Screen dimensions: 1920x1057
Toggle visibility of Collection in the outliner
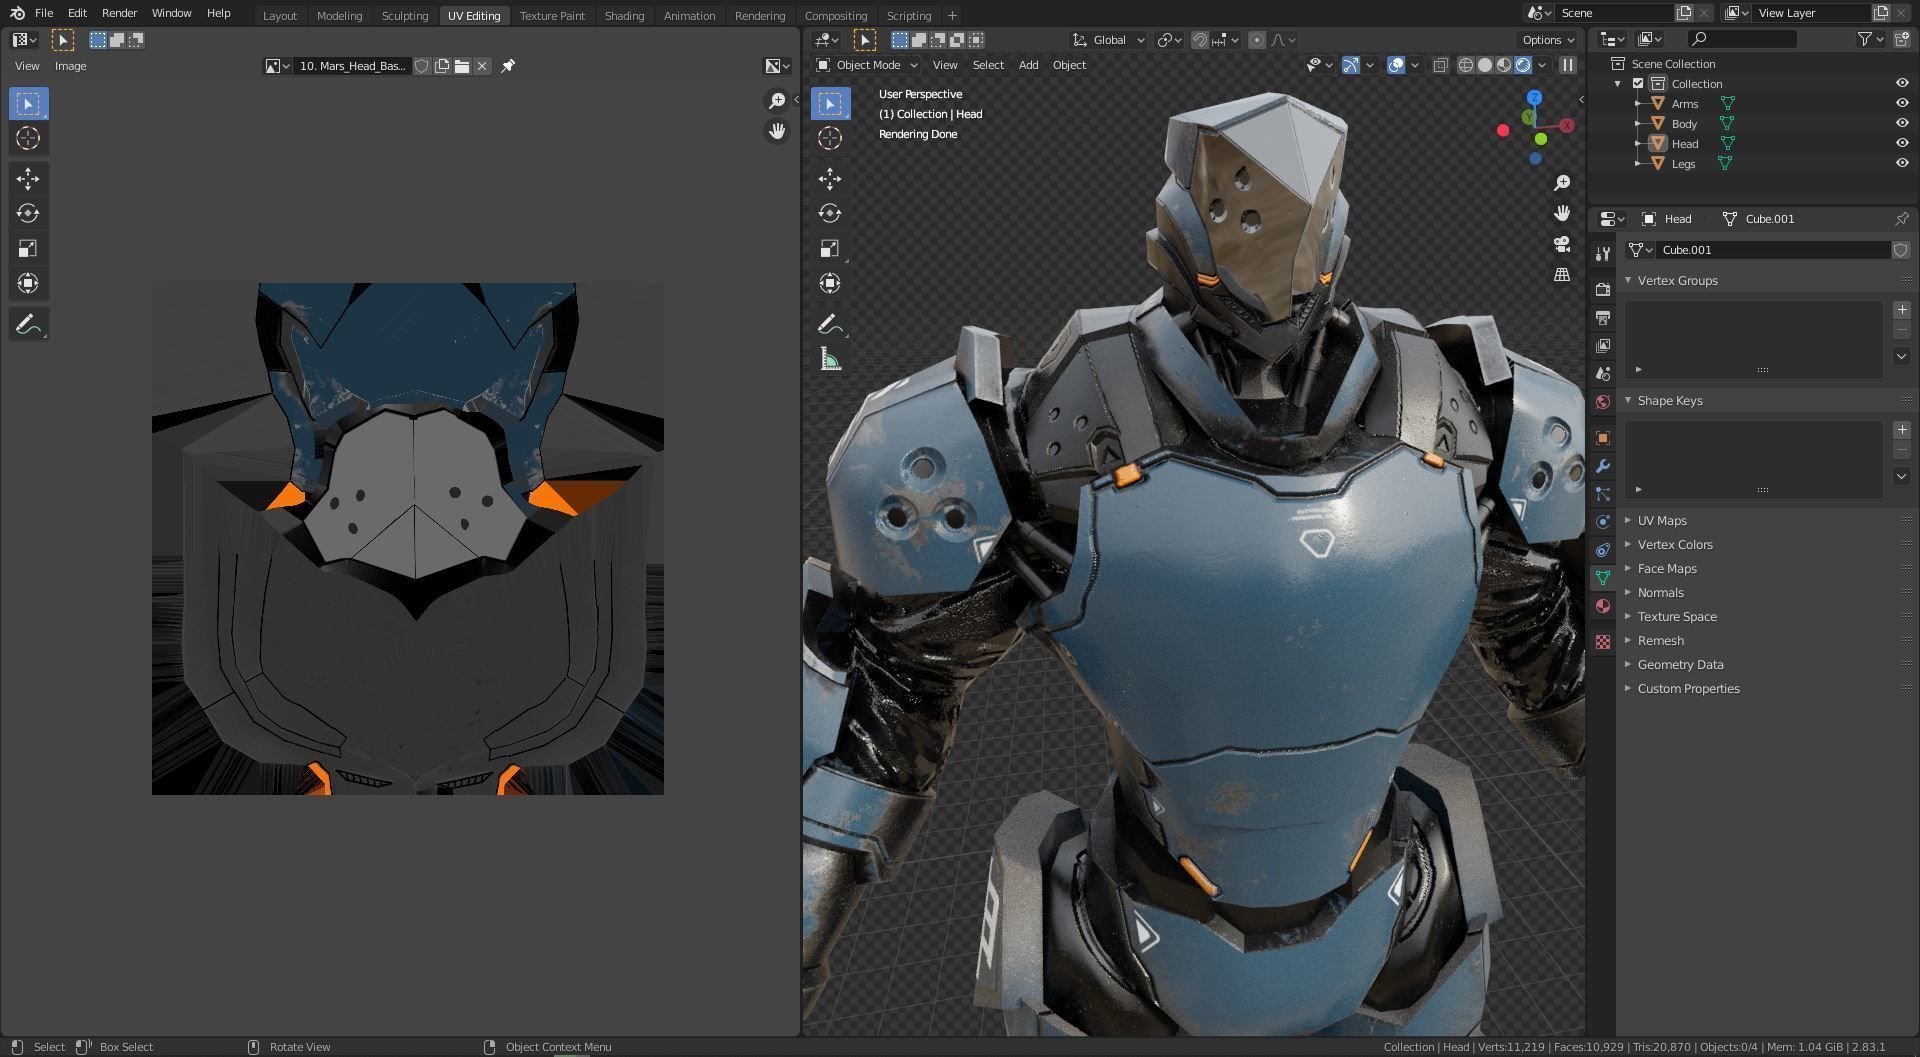1902,83
